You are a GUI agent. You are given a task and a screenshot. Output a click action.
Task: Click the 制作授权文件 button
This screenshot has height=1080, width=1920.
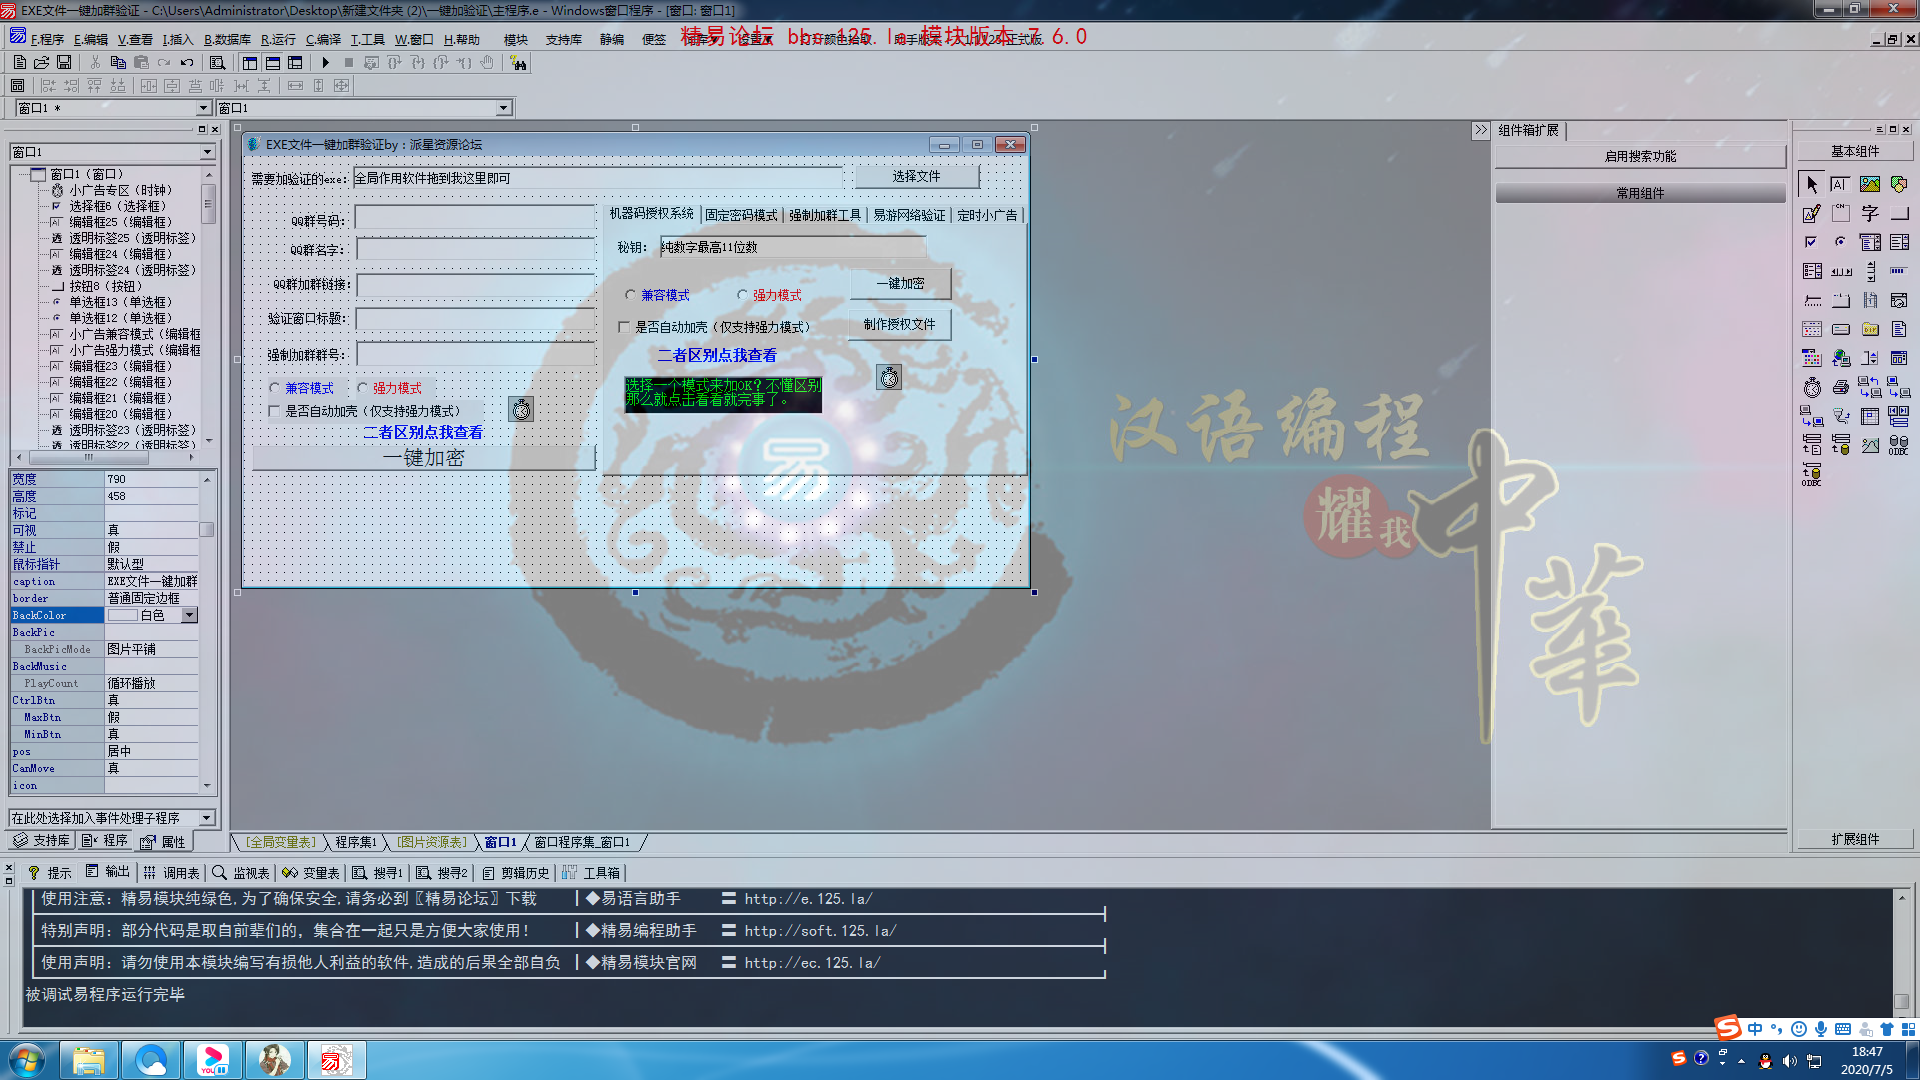click(899, 324)
